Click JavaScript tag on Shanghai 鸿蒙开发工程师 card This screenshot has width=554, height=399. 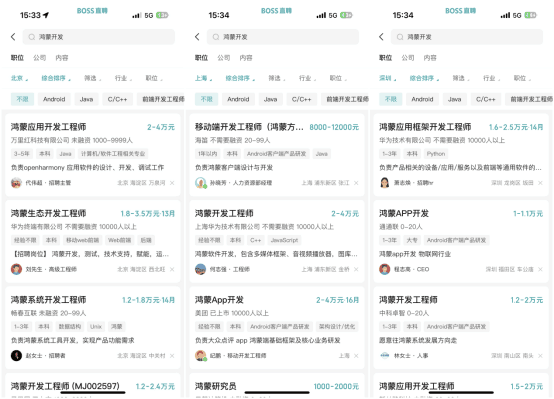(284, 240)
